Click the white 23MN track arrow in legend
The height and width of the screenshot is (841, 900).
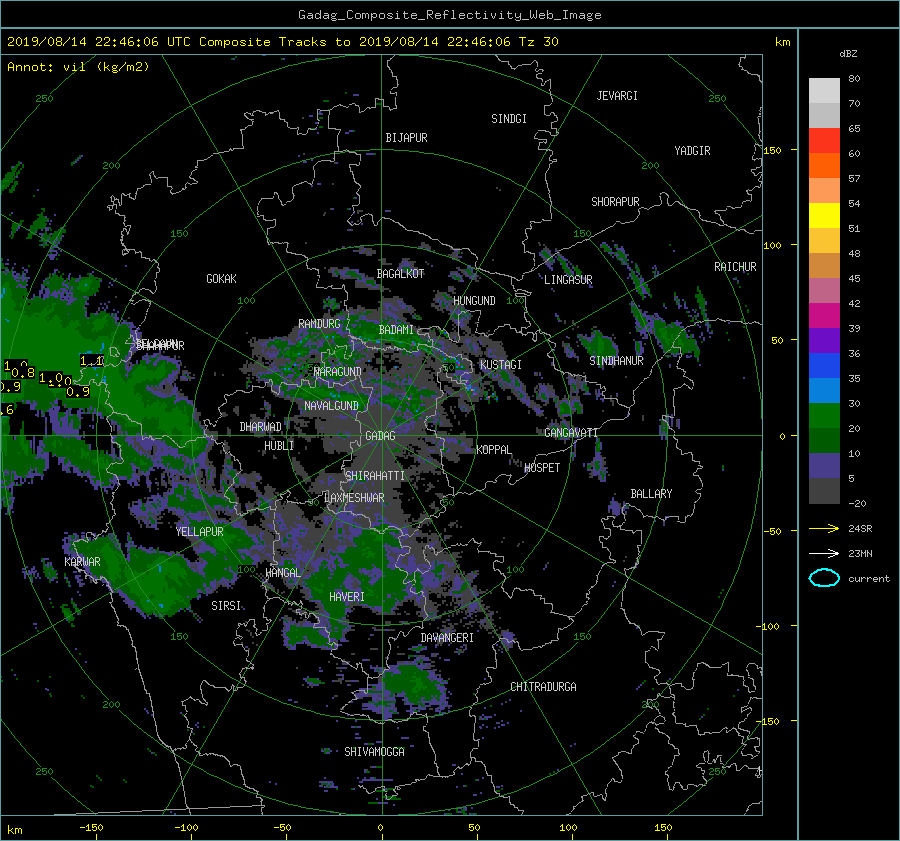(x=824, y=553)
